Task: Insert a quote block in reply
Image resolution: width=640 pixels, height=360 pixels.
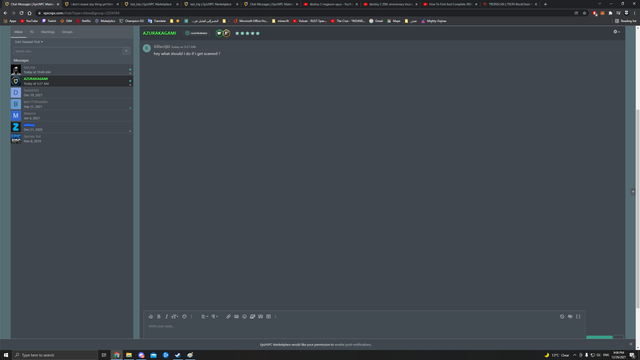Action: tap(260, 316)
